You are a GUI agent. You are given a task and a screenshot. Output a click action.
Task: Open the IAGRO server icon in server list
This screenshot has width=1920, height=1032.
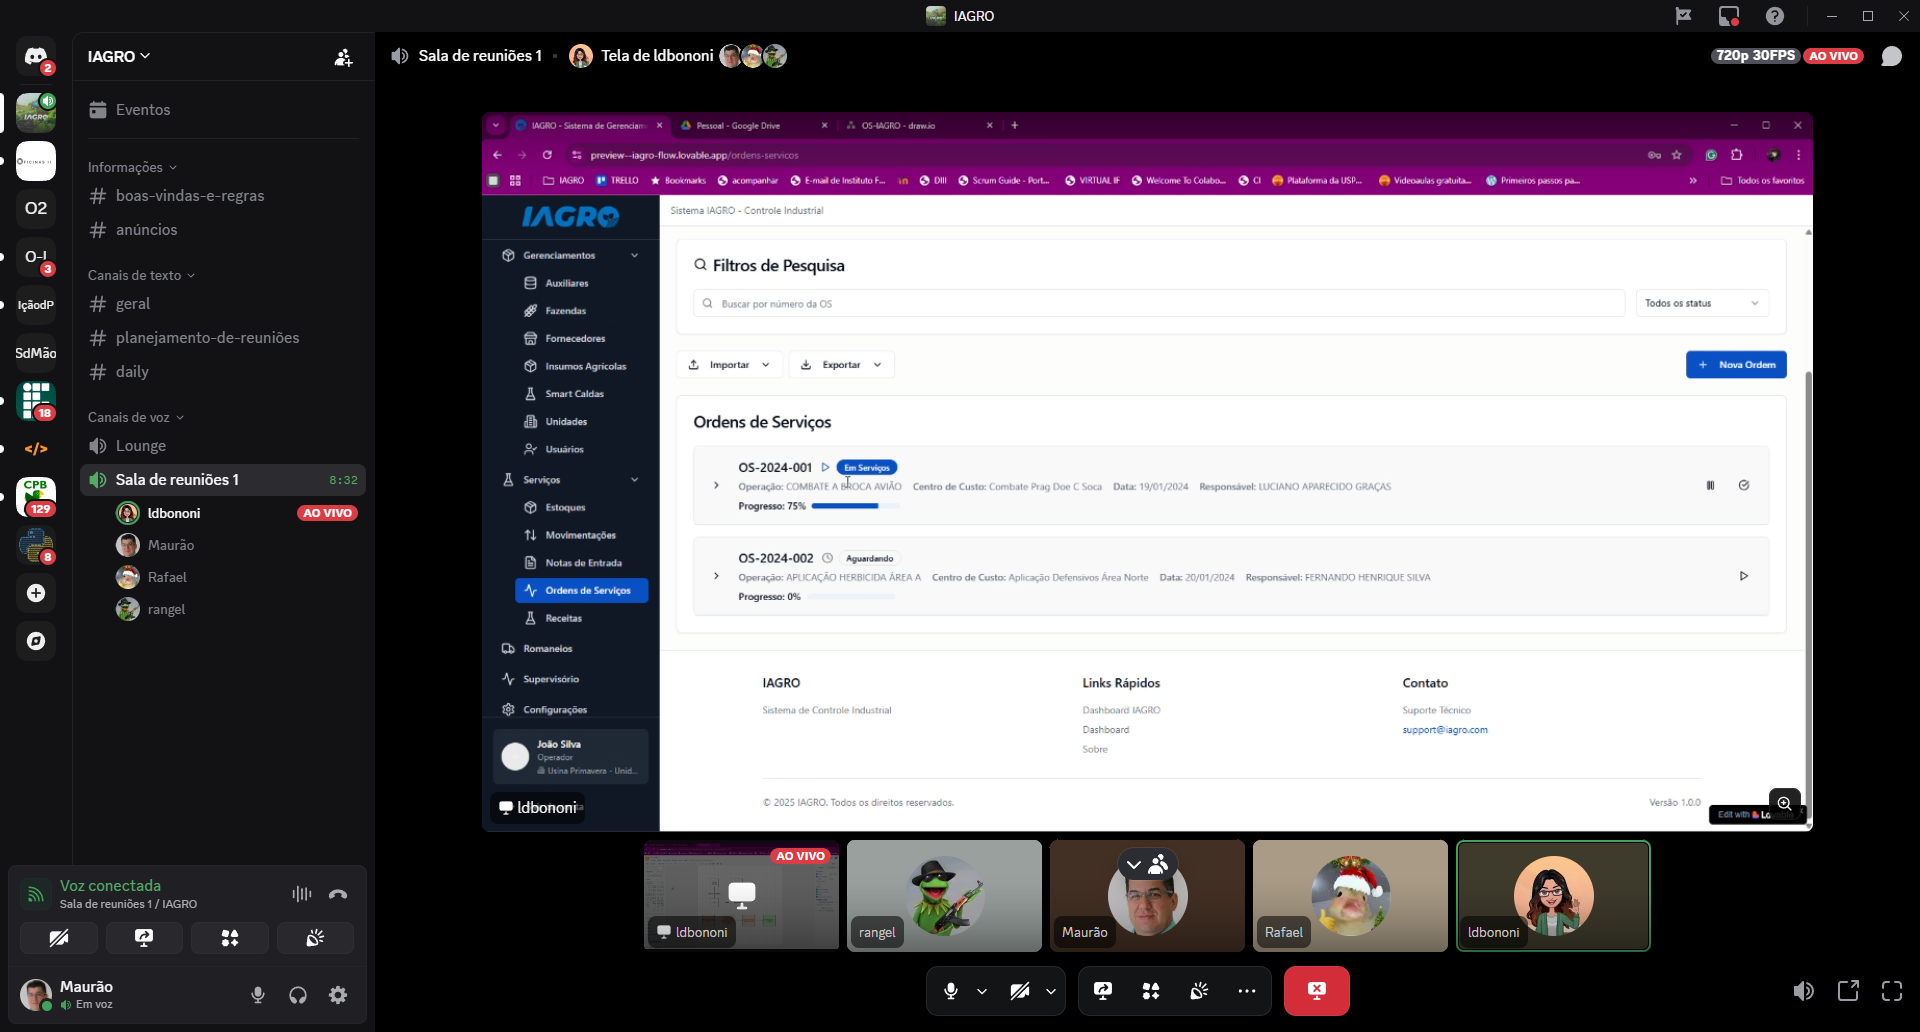[x=36, y=113]
